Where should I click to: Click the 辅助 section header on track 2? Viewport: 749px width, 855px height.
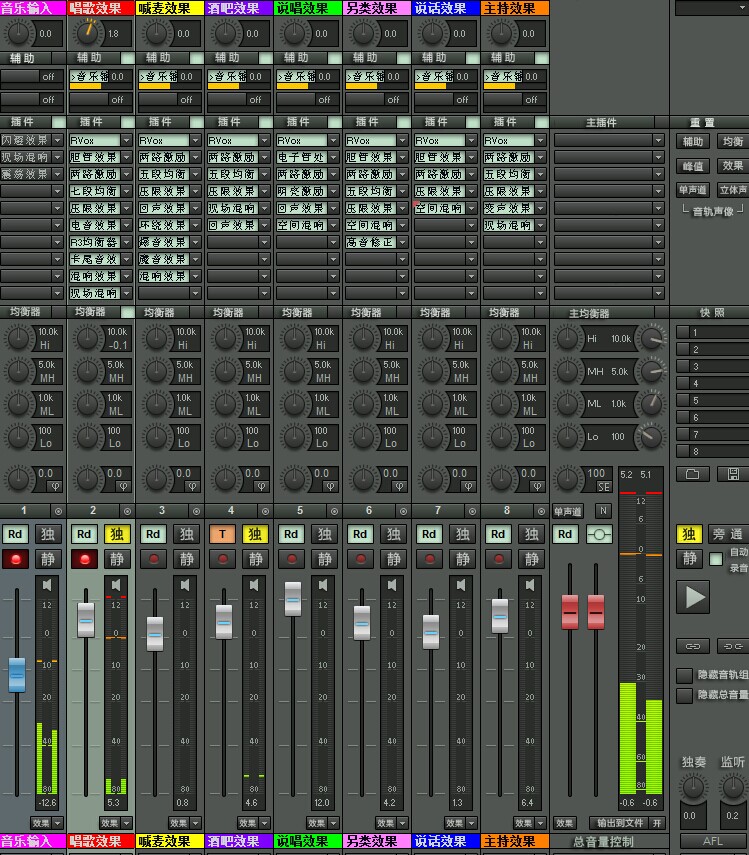89,58
